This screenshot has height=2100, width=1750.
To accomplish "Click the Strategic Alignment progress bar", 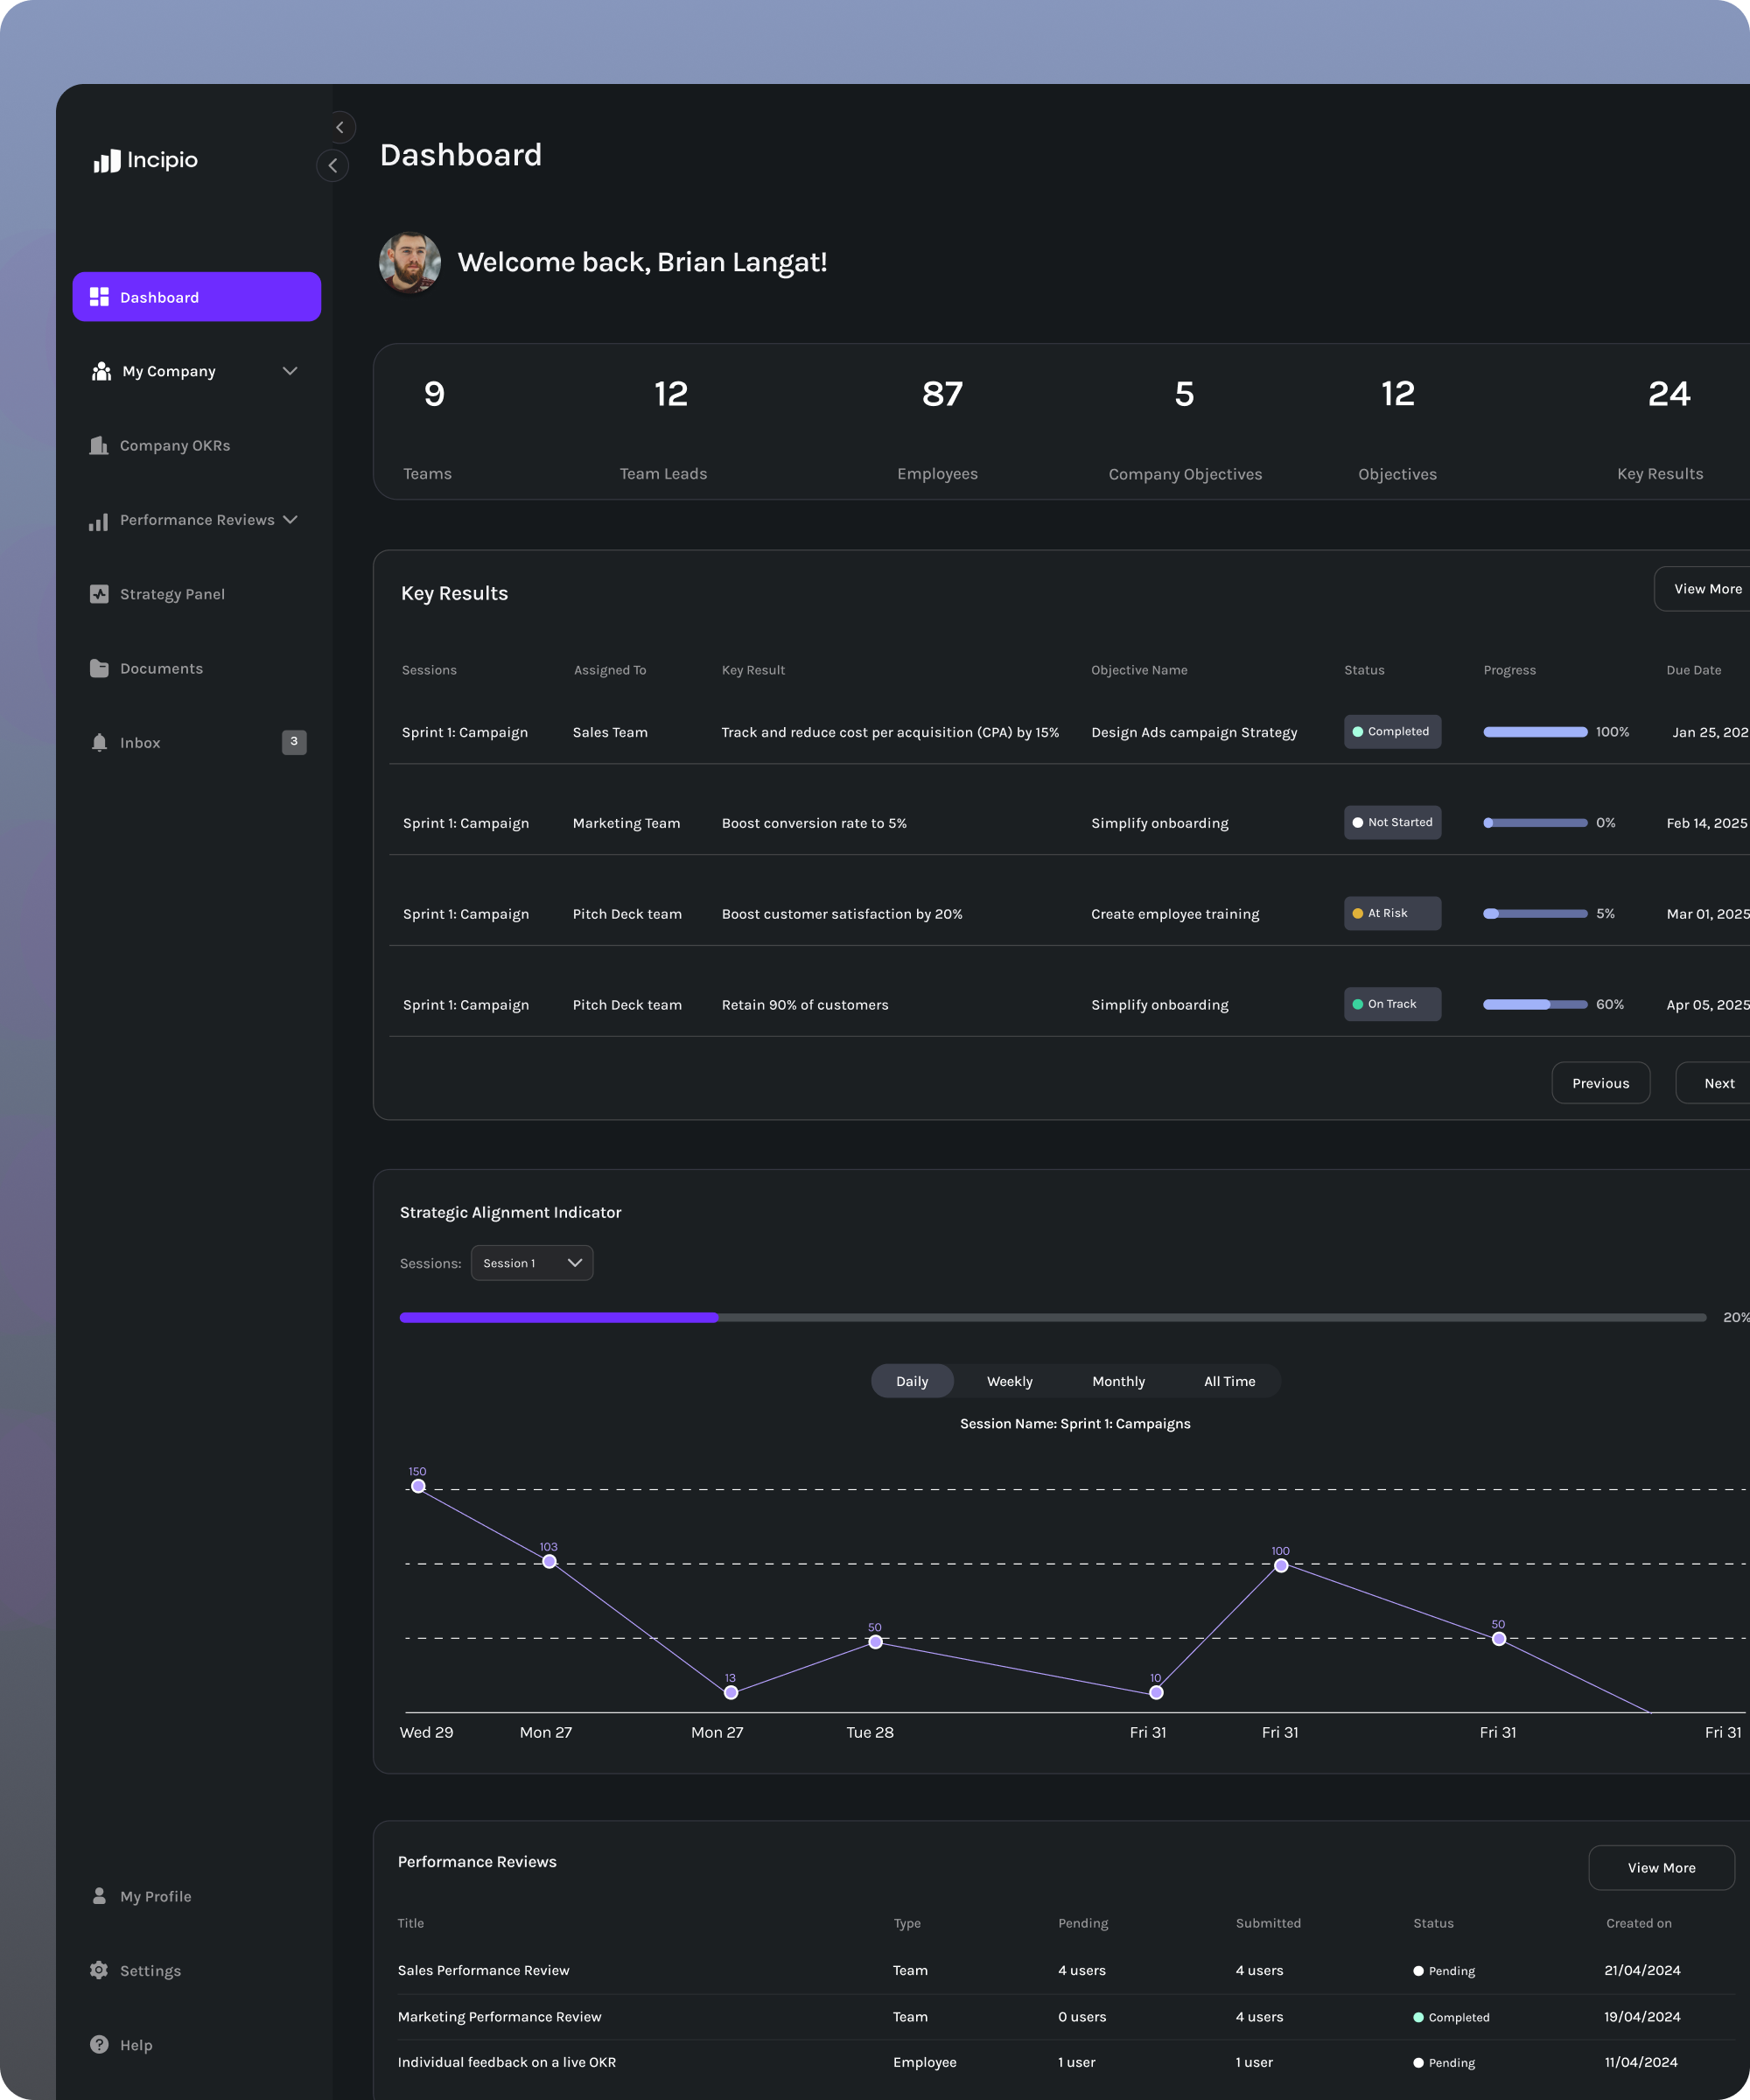I will 1050,1317.
